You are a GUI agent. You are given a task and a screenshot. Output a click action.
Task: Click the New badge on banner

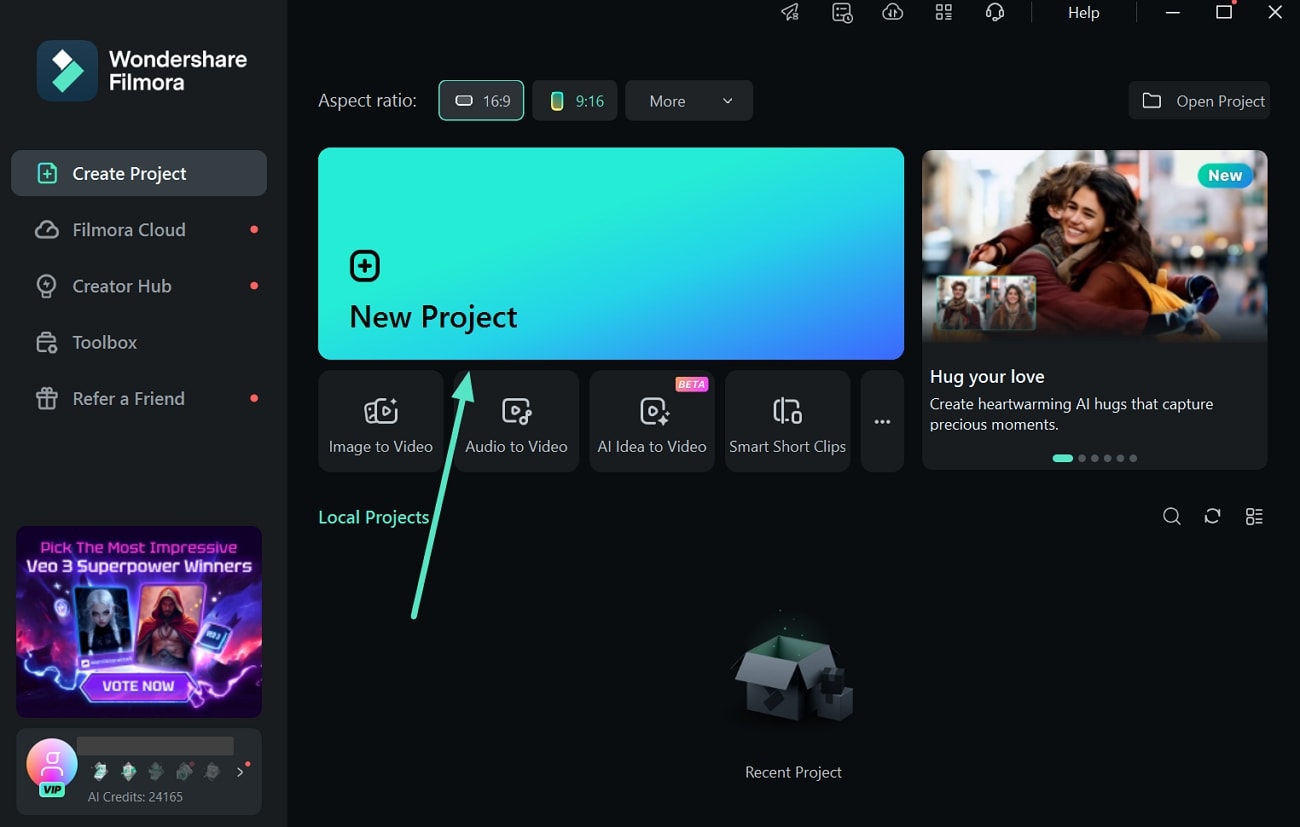pos(1225,175)
